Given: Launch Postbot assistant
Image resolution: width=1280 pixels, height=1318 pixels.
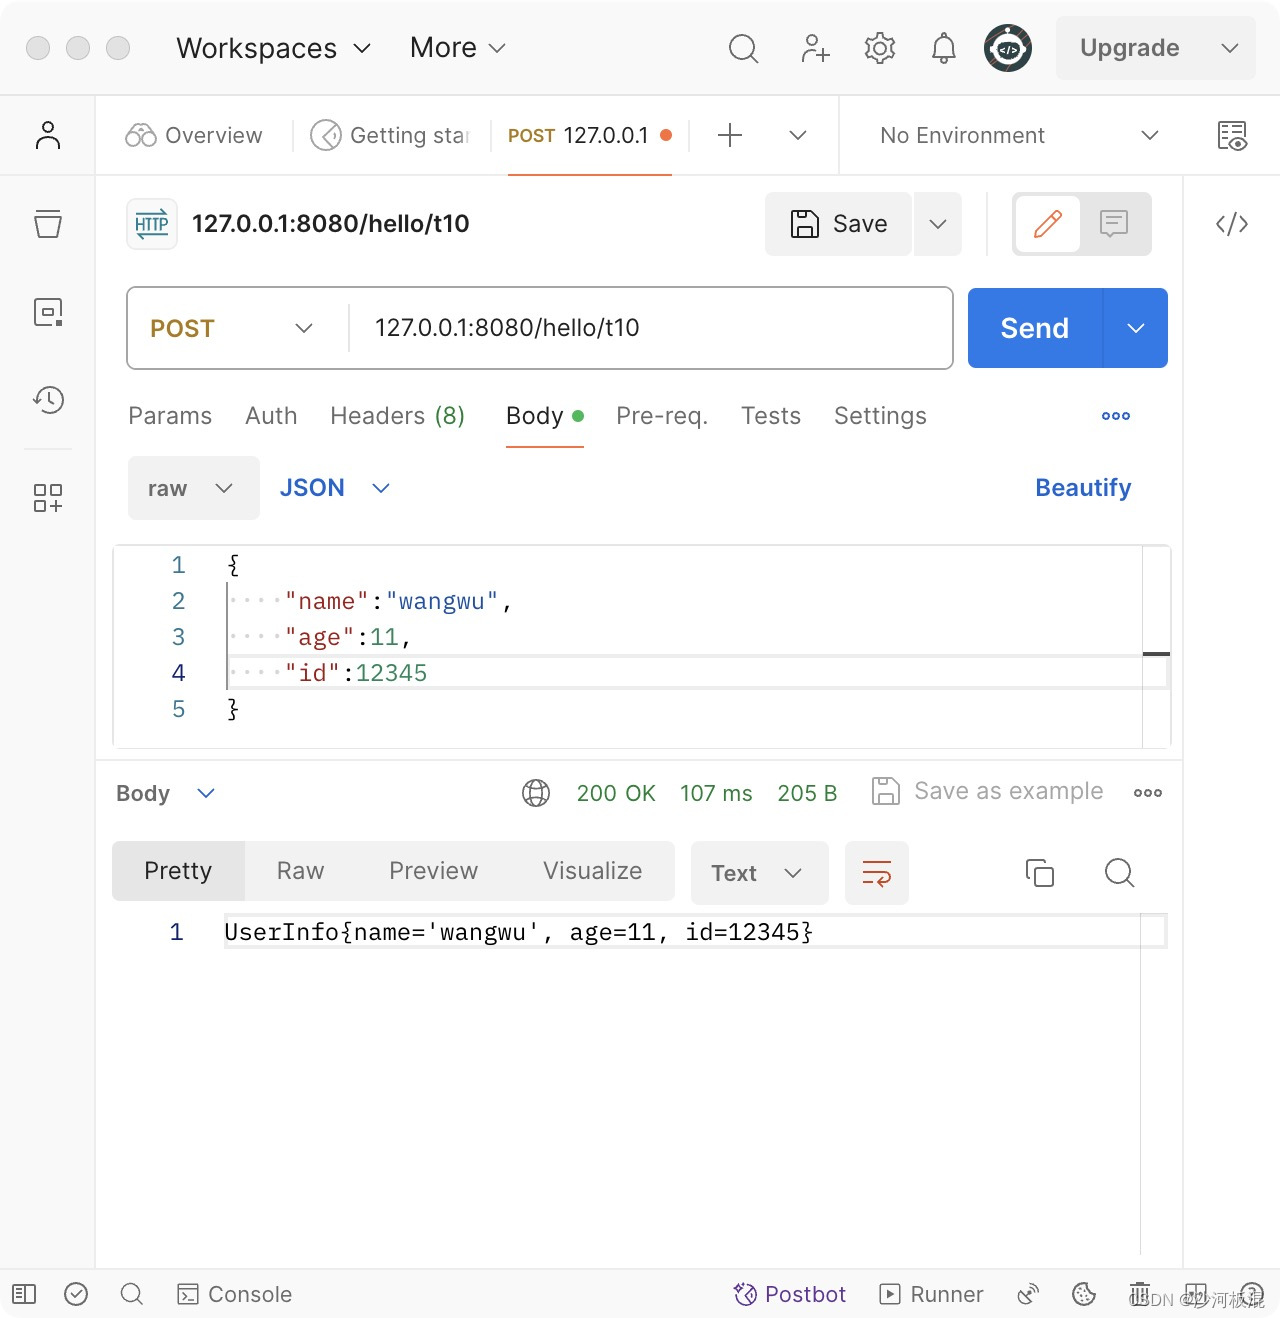Looking at the screenshot, I should (789, 1293).
